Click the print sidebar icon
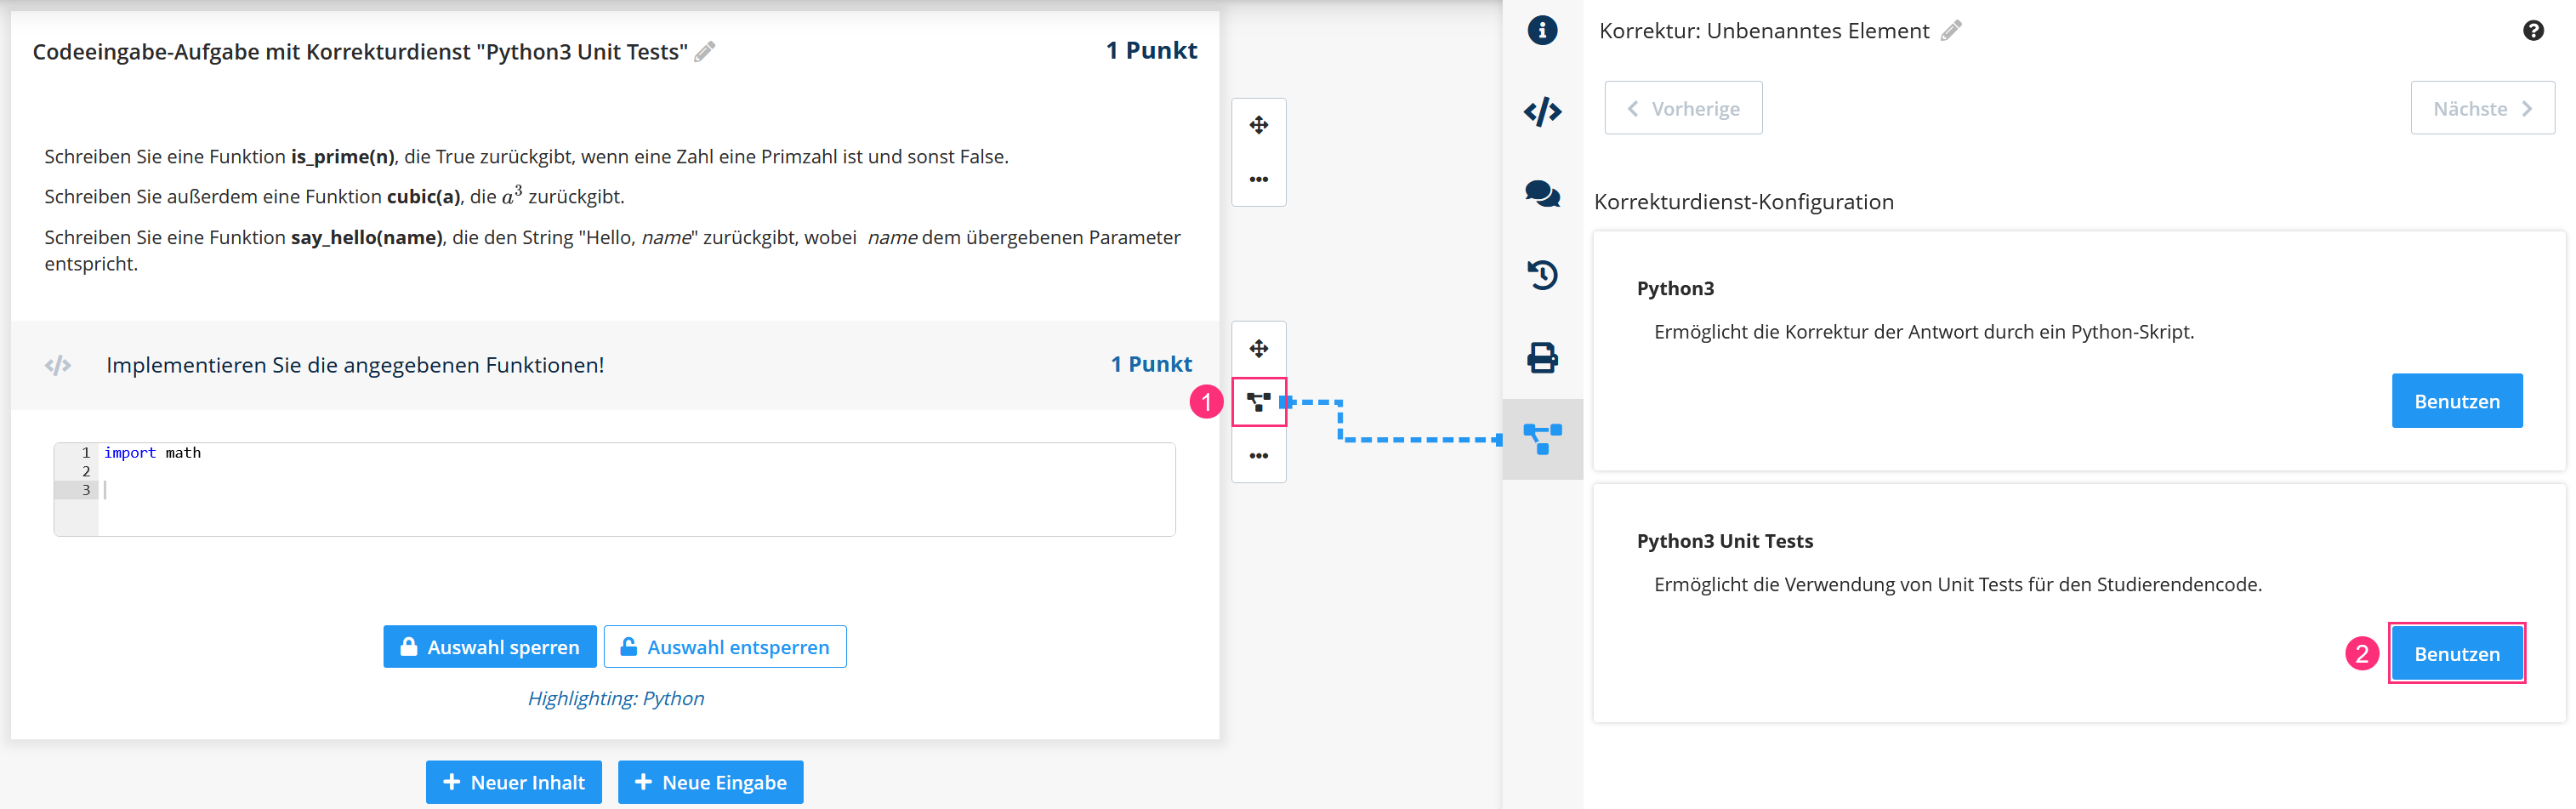Image resolution: width=2576 pixels, height=809 pixels. [1542, 357]
